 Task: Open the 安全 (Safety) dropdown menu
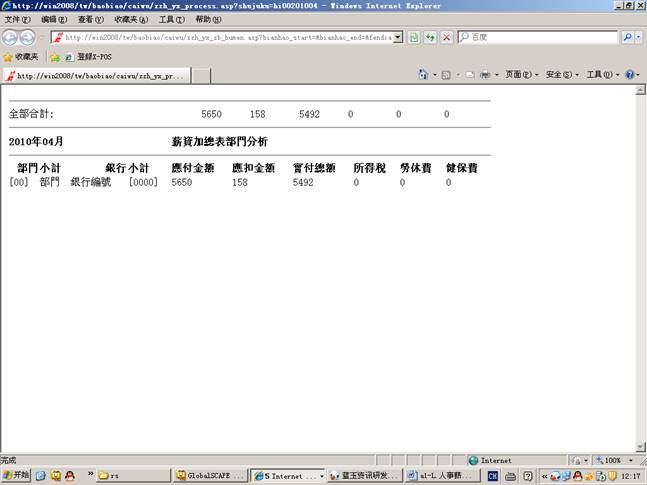tap(561, 75)
